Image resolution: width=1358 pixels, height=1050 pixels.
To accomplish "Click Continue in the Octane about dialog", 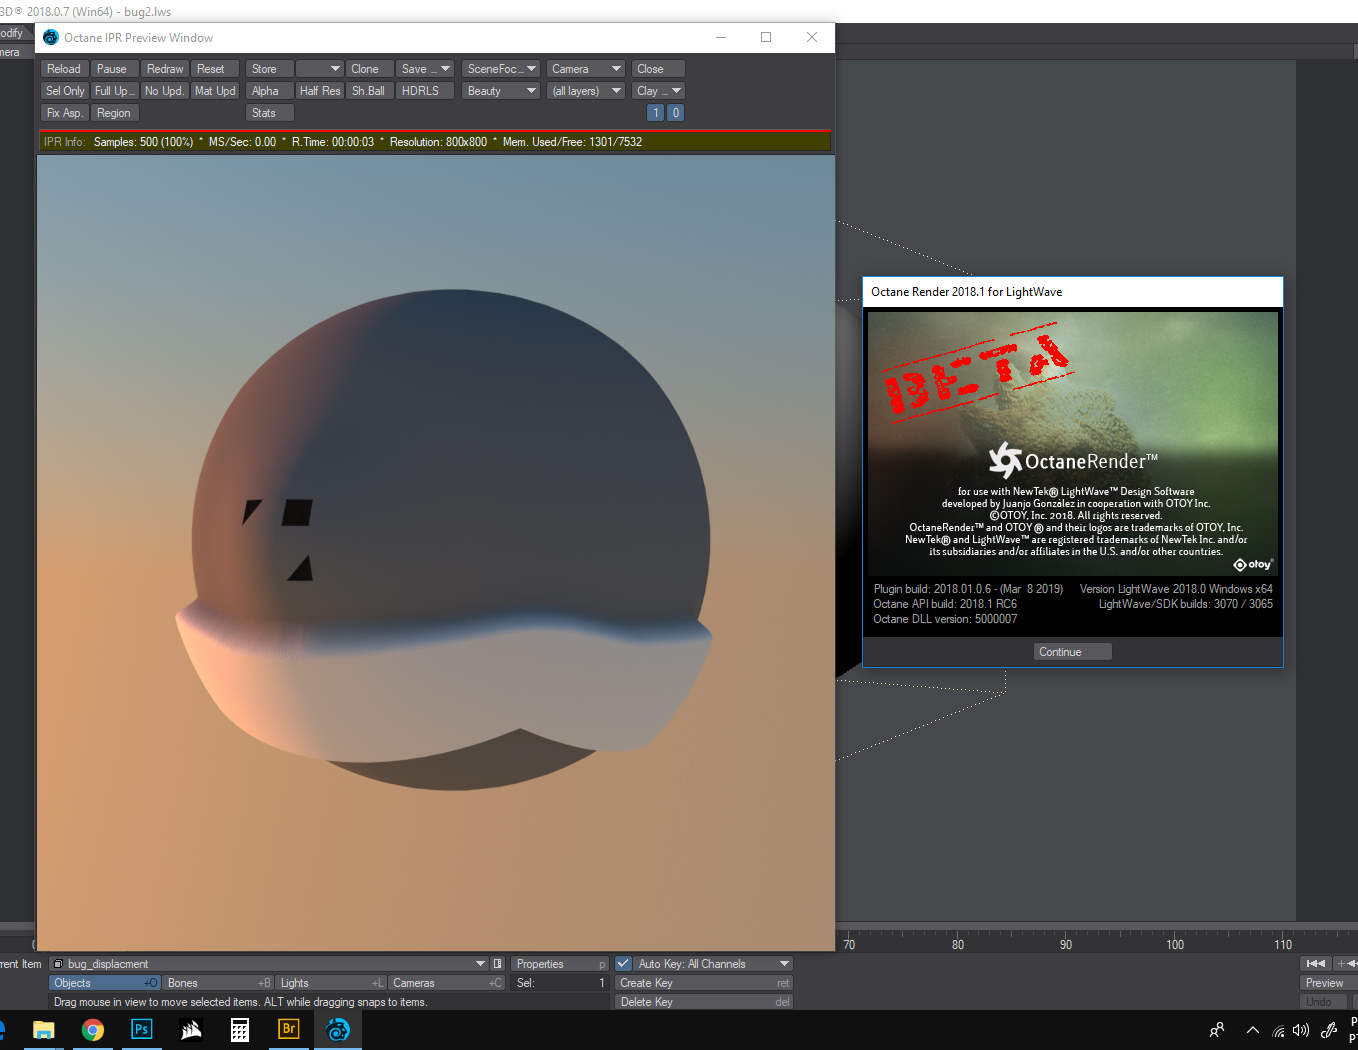I will point(1072,652).
